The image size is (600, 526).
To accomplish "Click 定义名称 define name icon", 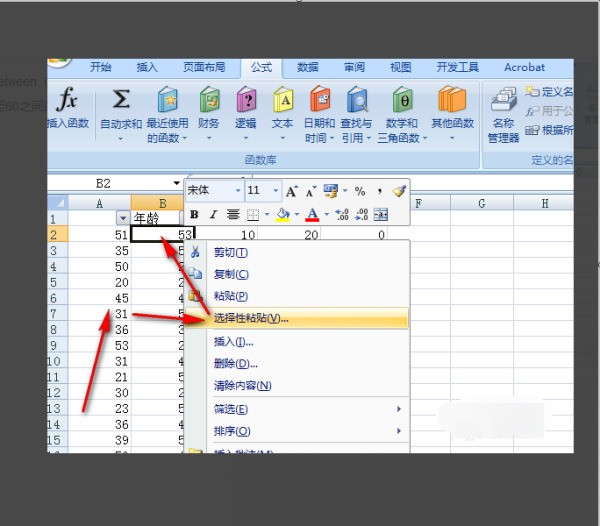I will coord(532,91).
